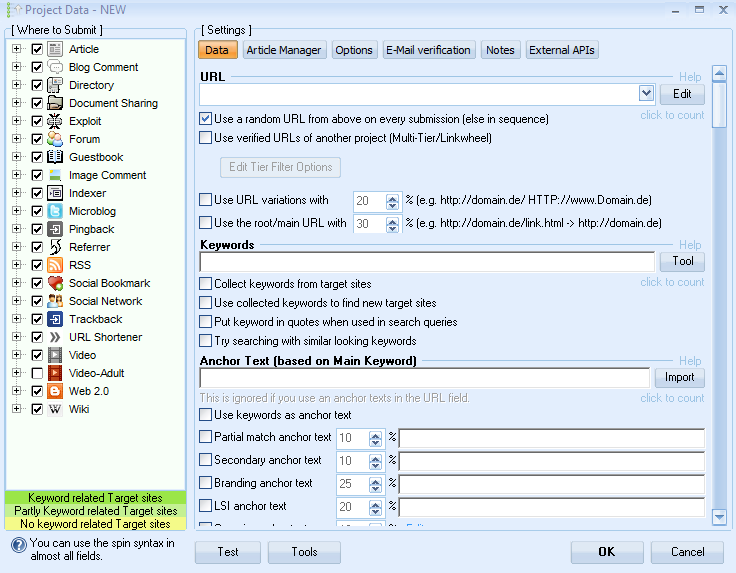
Task: Expand the Trackback tree node
Action: click(16, 319)
